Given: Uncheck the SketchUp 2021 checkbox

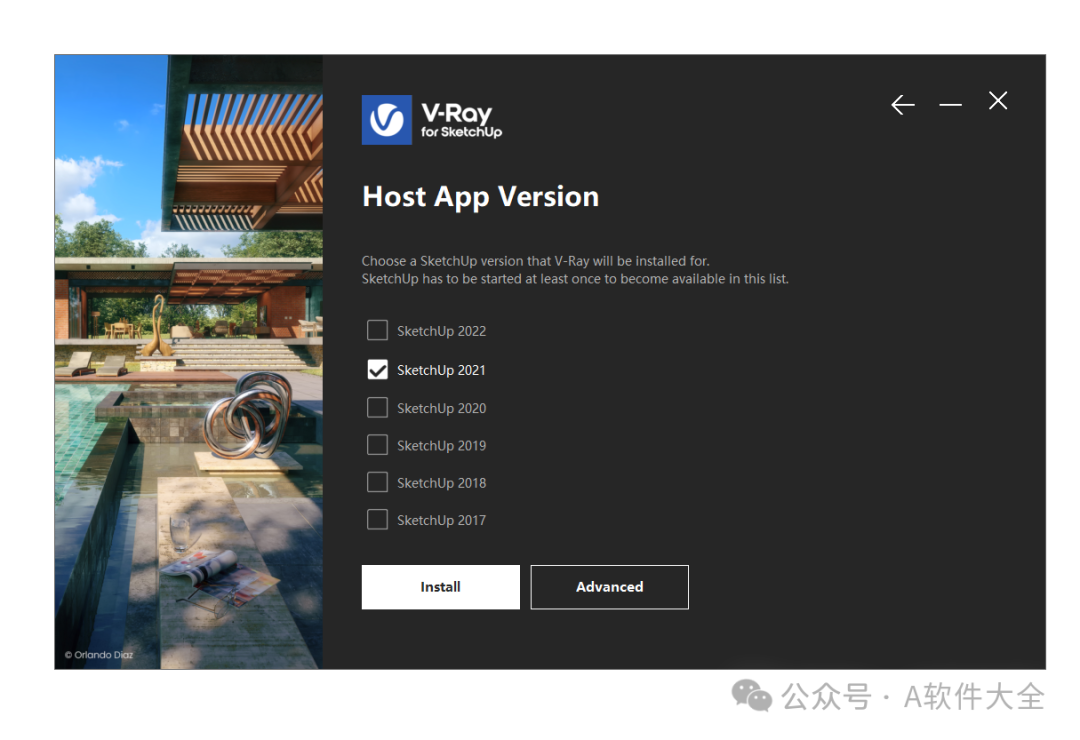Looking at the screenshot, I should 377,370.
